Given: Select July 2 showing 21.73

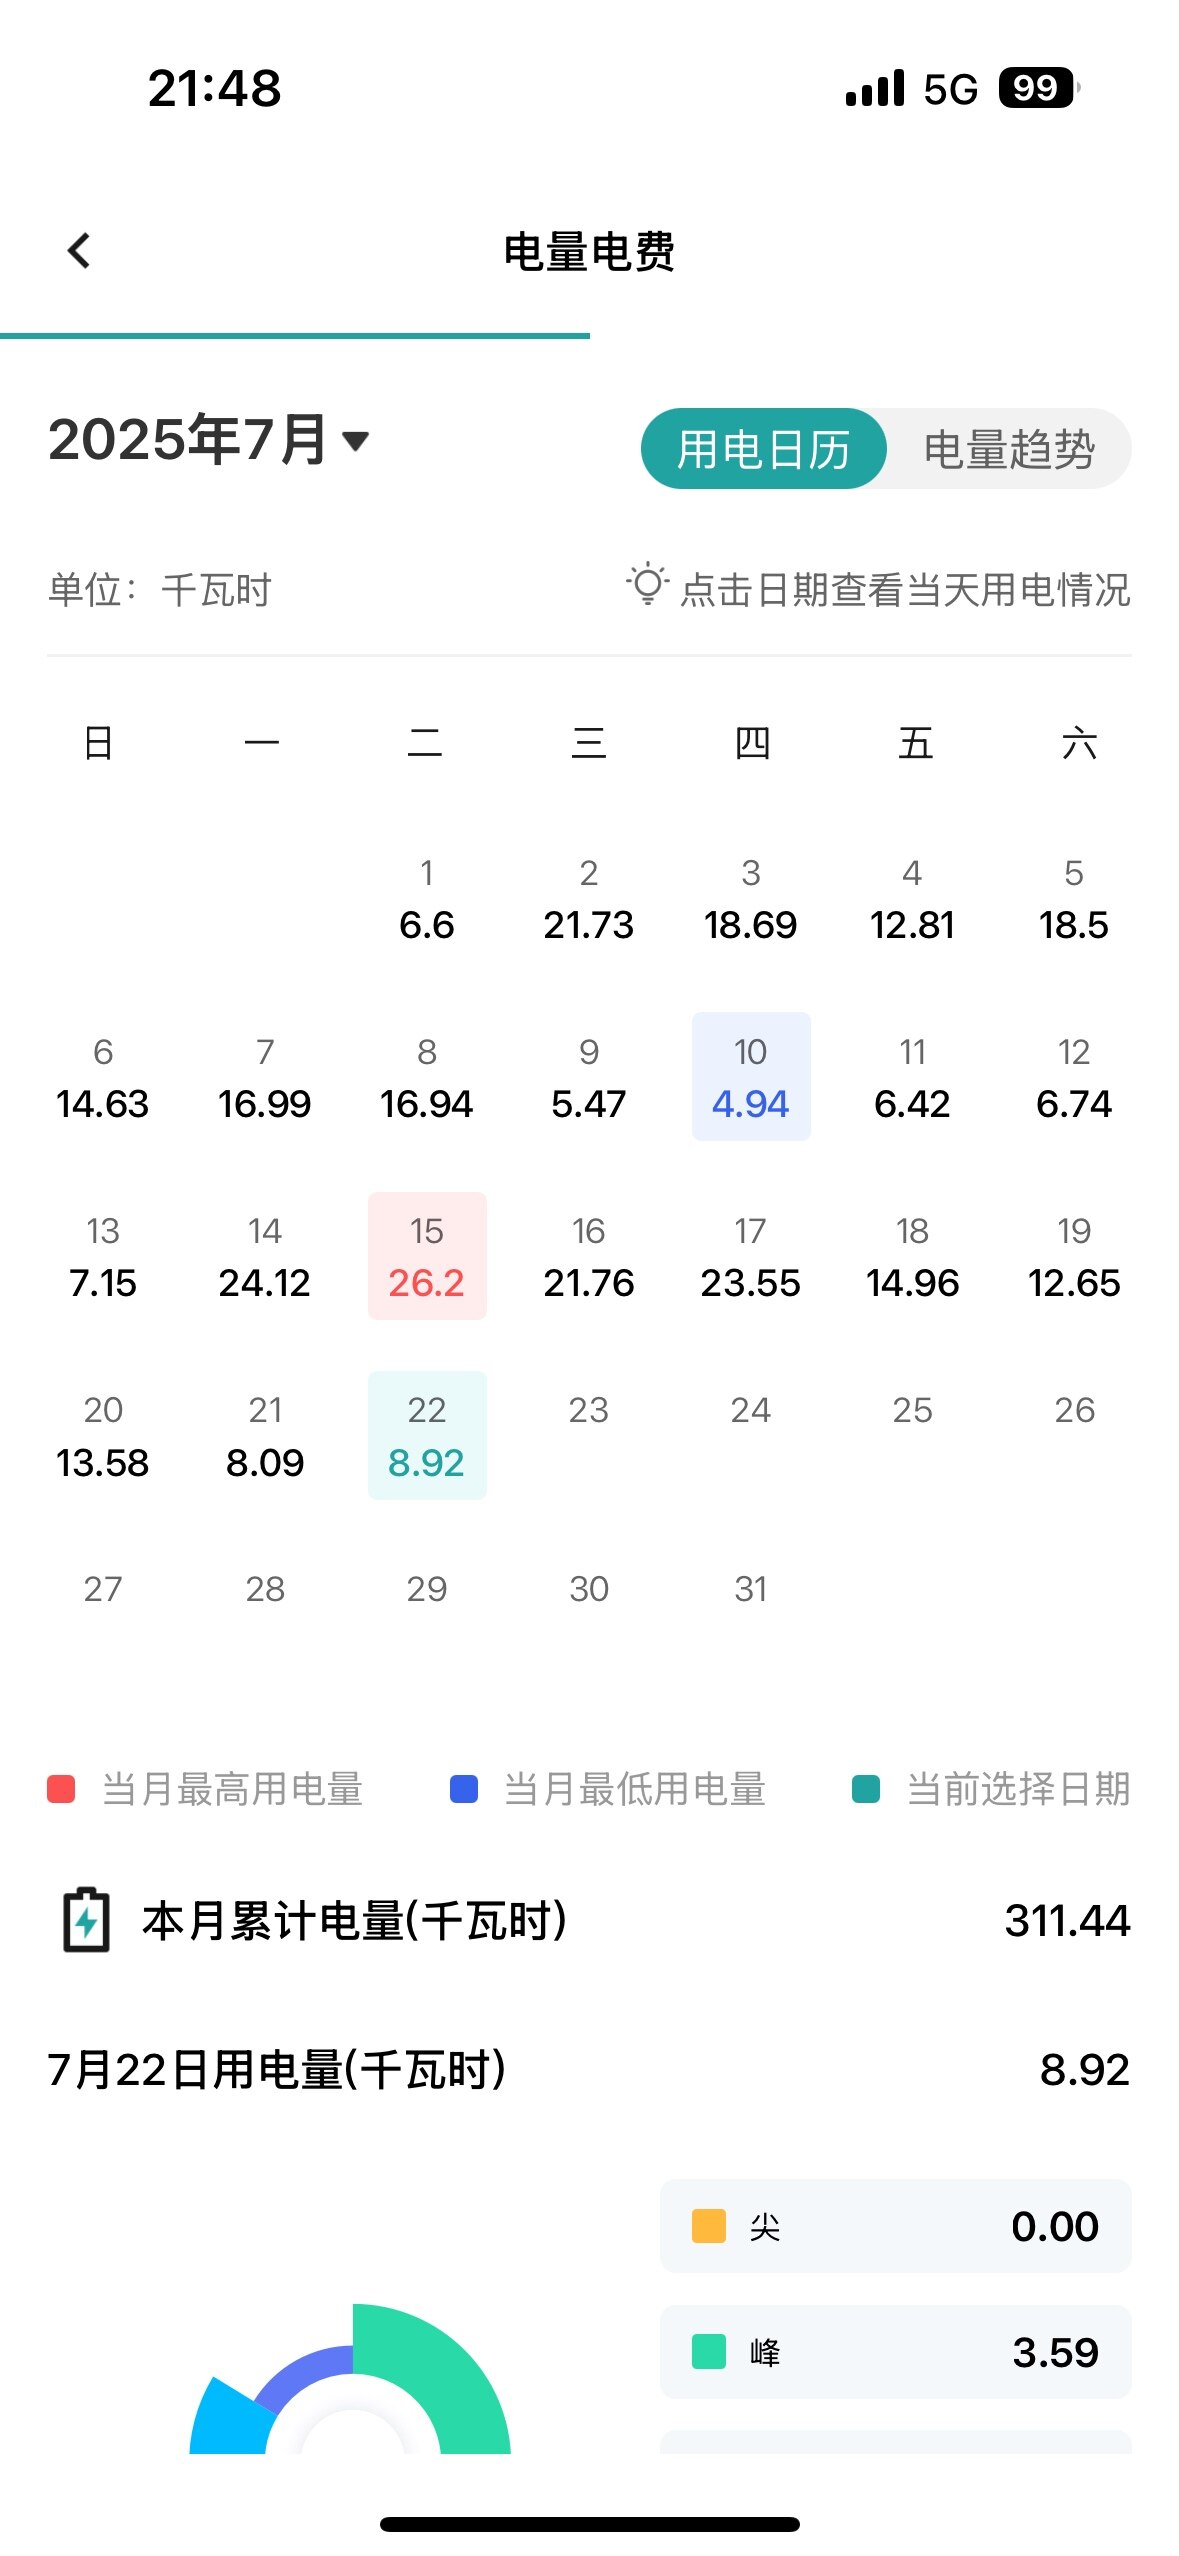Looking at the screenshot, I should [589, 899].
